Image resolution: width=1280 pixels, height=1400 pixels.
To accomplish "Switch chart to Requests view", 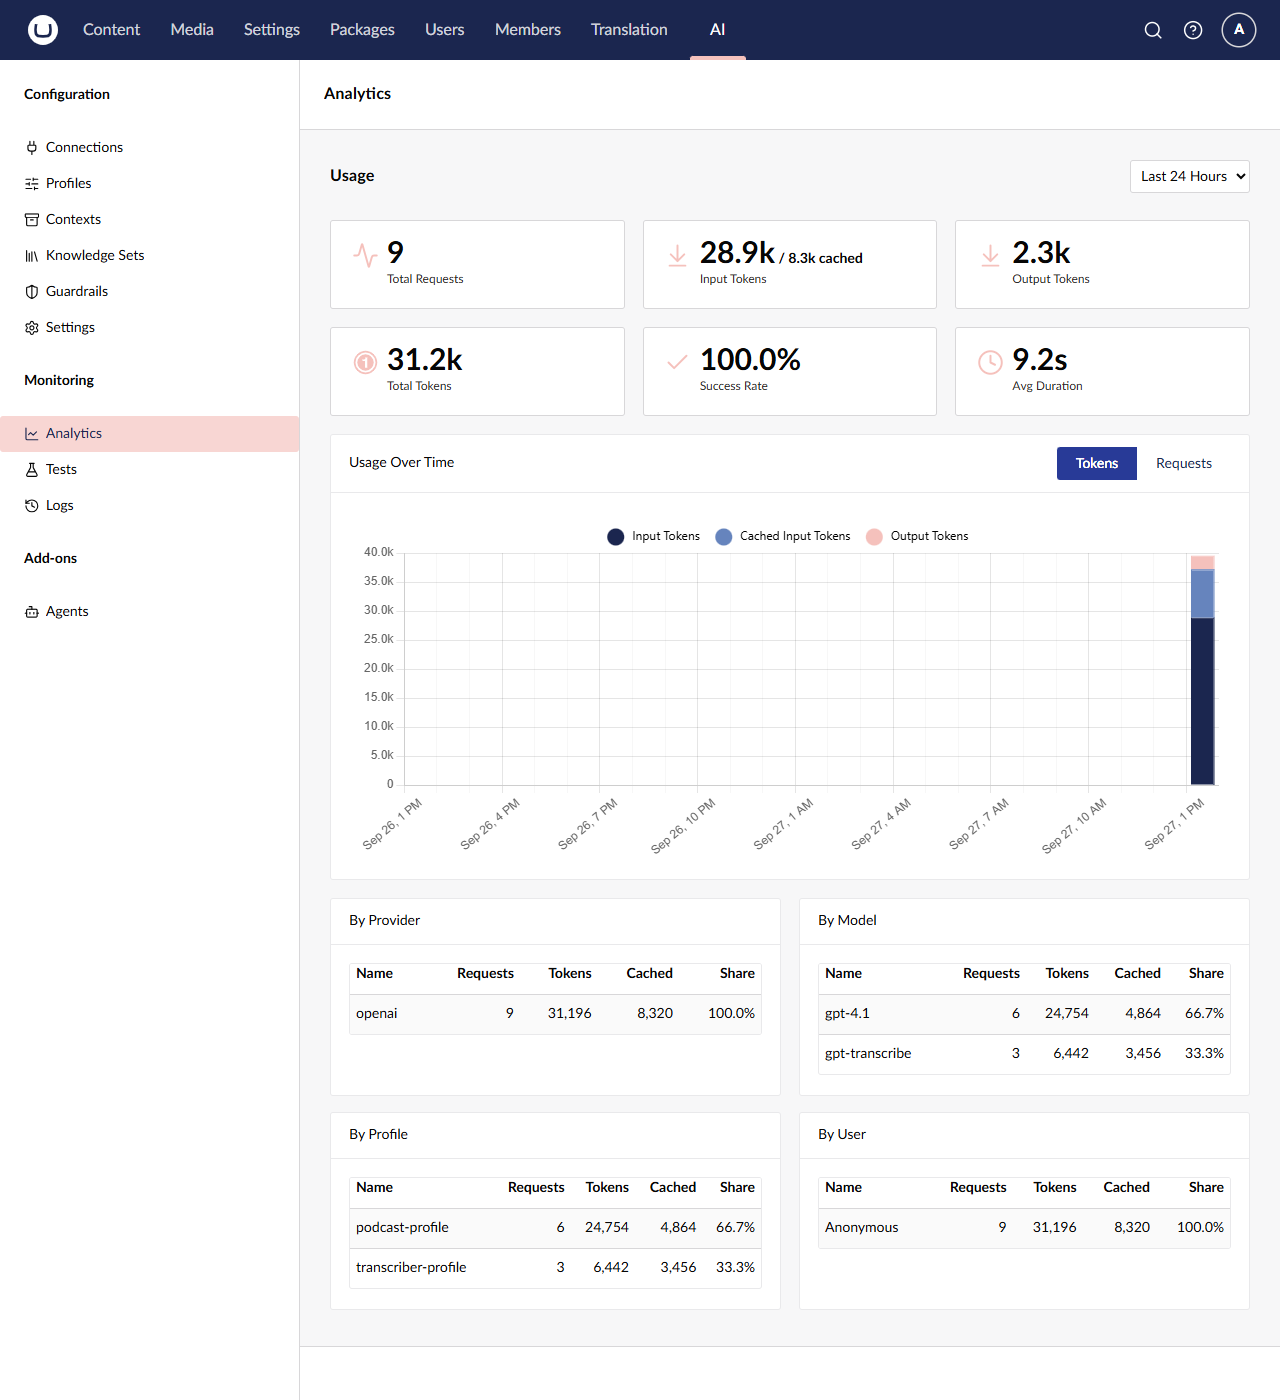I will pyautogui.click(x=1184, y=463).
